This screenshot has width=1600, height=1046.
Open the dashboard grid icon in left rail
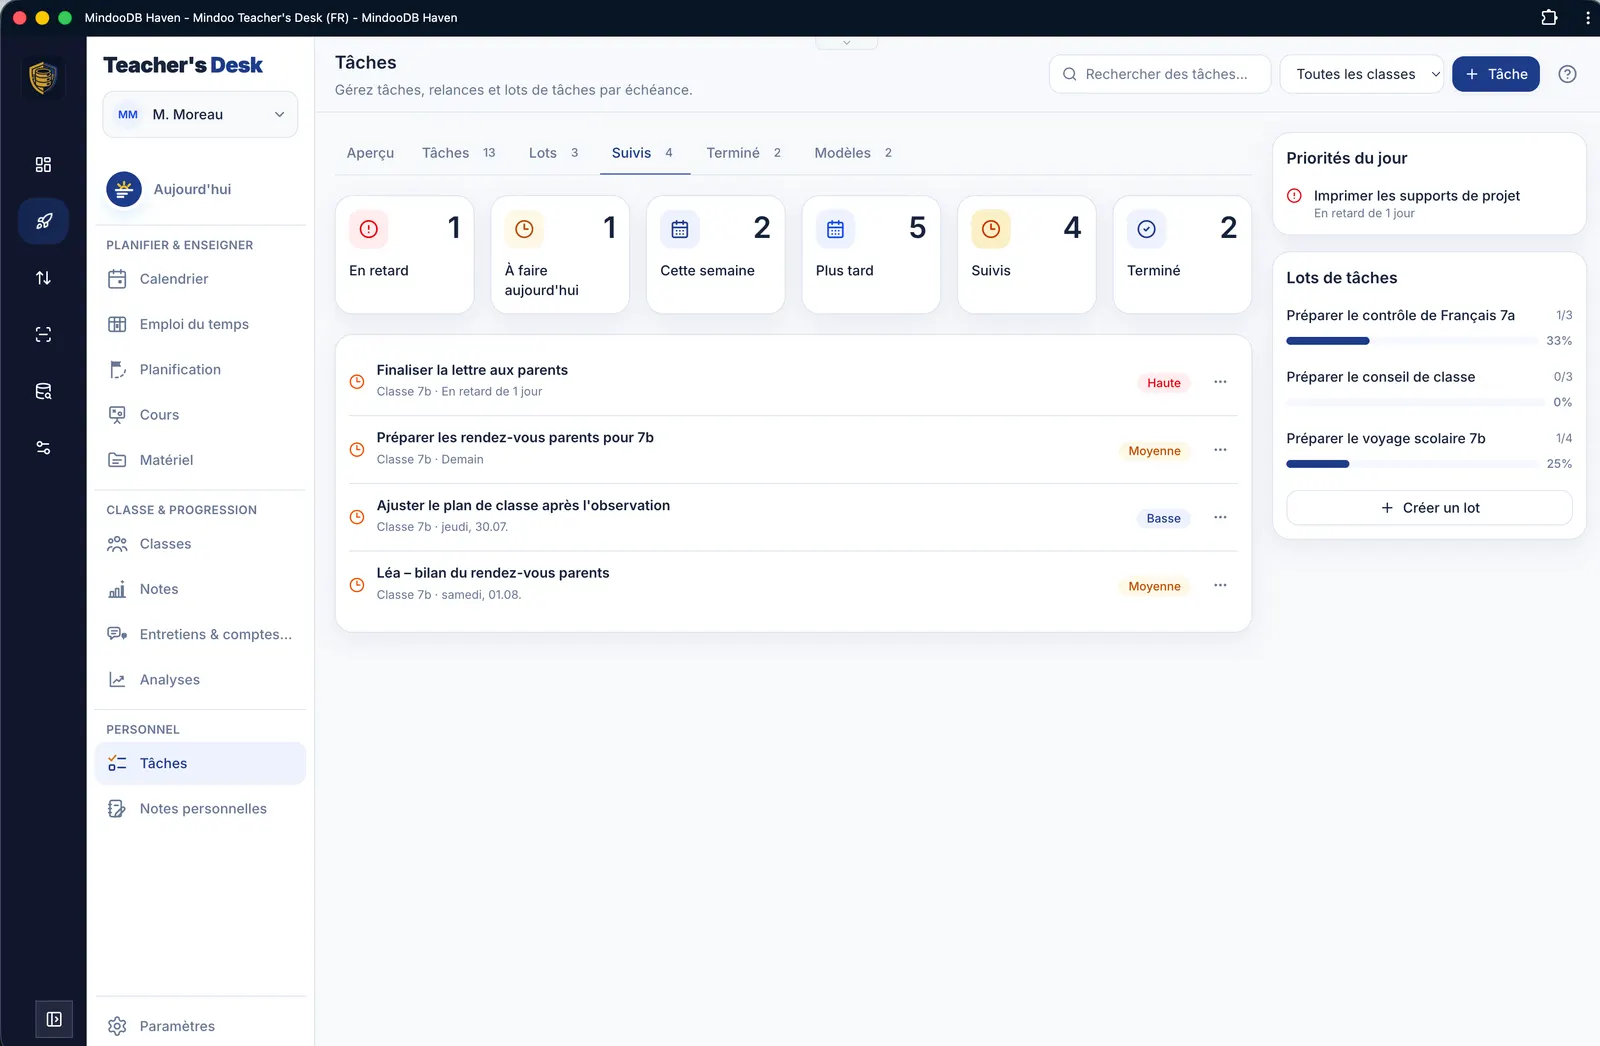43,165
